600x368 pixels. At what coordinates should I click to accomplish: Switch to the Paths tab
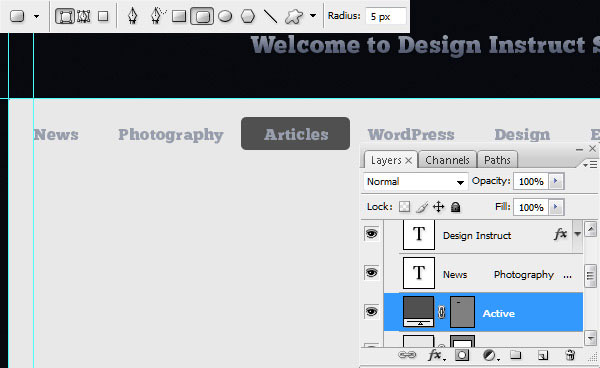click(497, 160)
